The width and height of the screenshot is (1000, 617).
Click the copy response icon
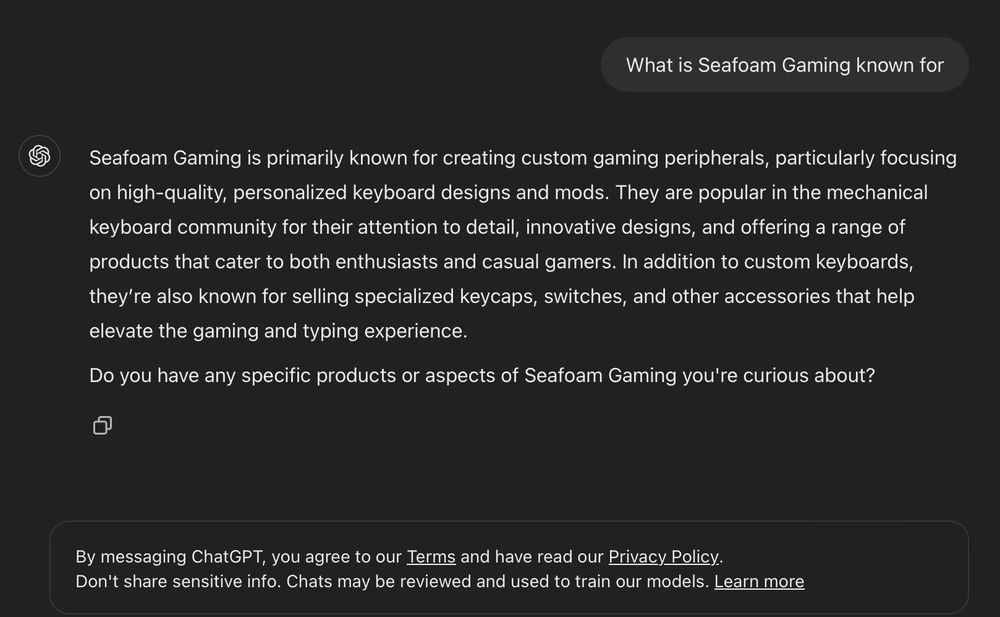(102, 425)
